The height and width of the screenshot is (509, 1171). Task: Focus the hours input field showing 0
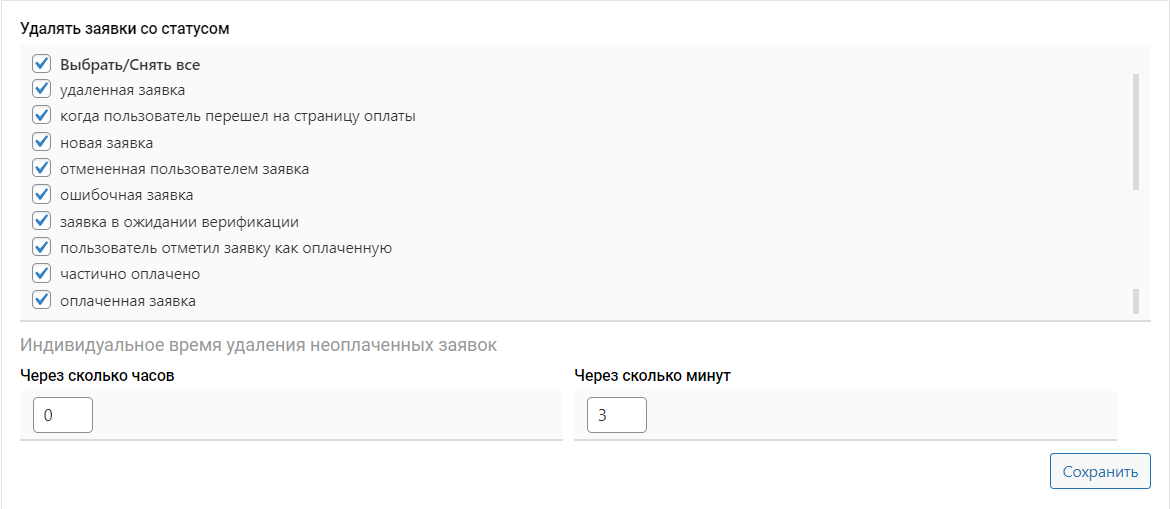coord(63,415)
